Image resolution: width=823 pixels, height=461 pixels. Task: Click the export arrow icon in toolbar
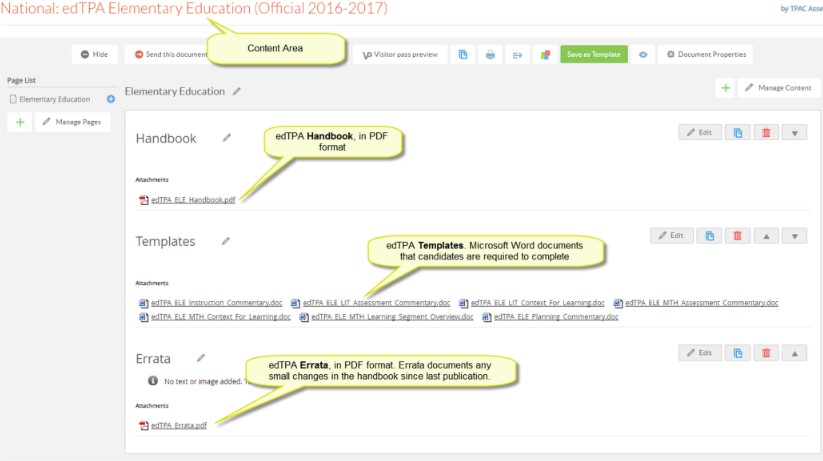click(x=518, y=54)
